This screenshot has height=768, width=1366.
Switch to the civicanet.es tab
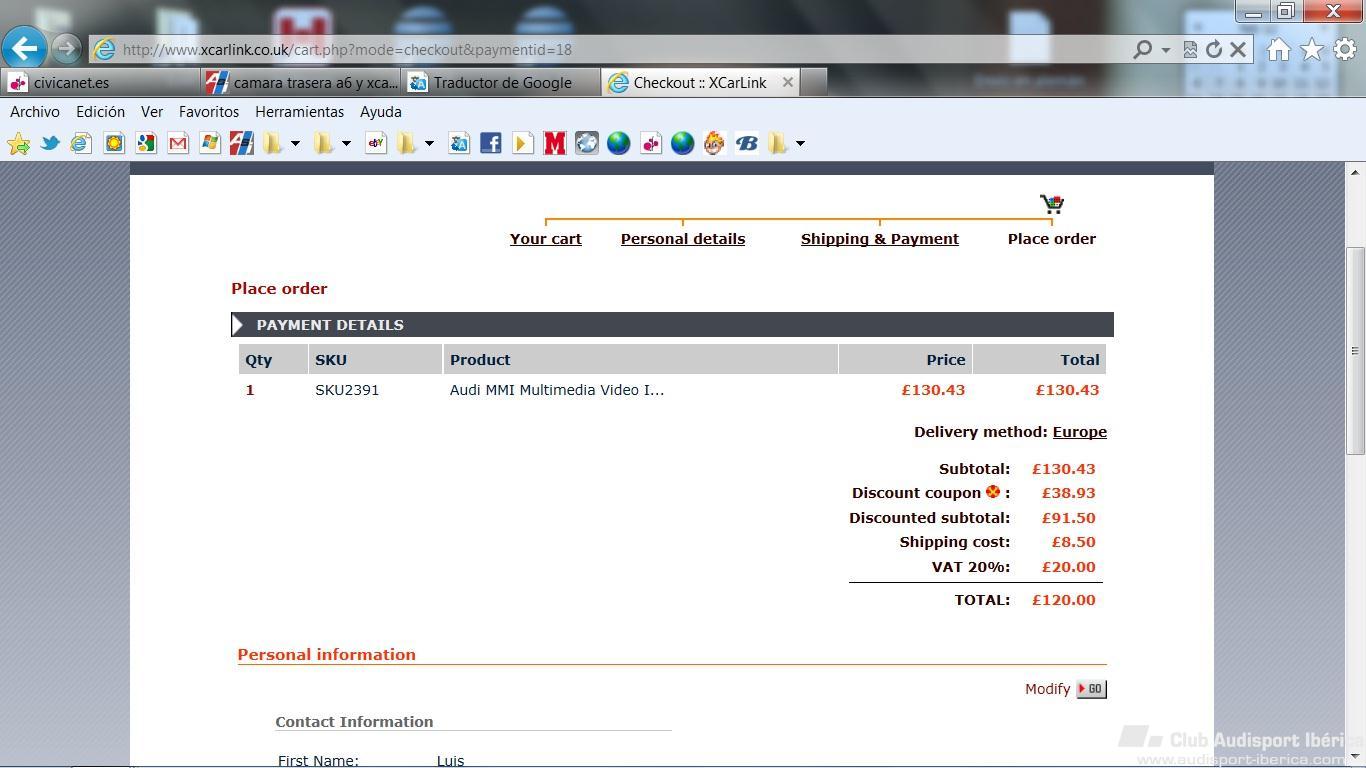pyautogui.click(x=100, y=82)
